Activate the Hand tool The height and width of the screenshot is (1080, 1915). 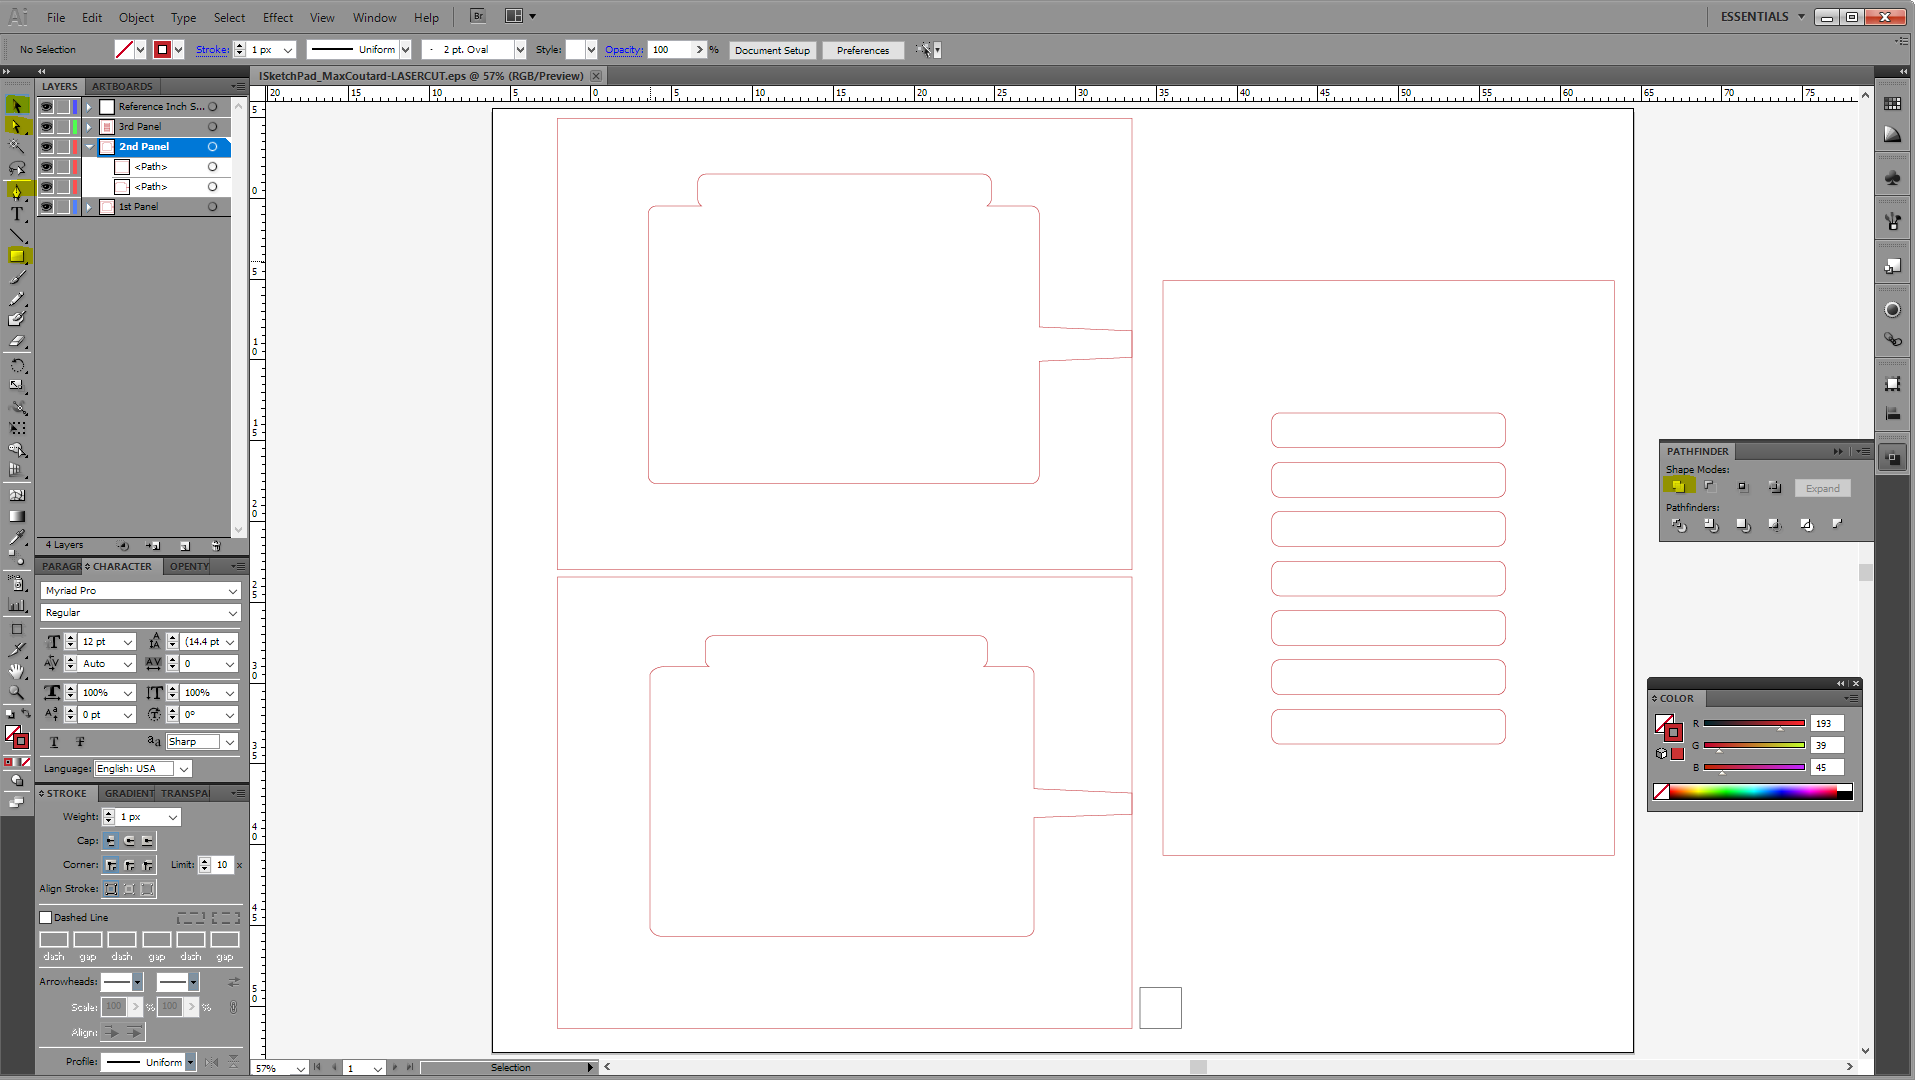(x=17, y=670)
